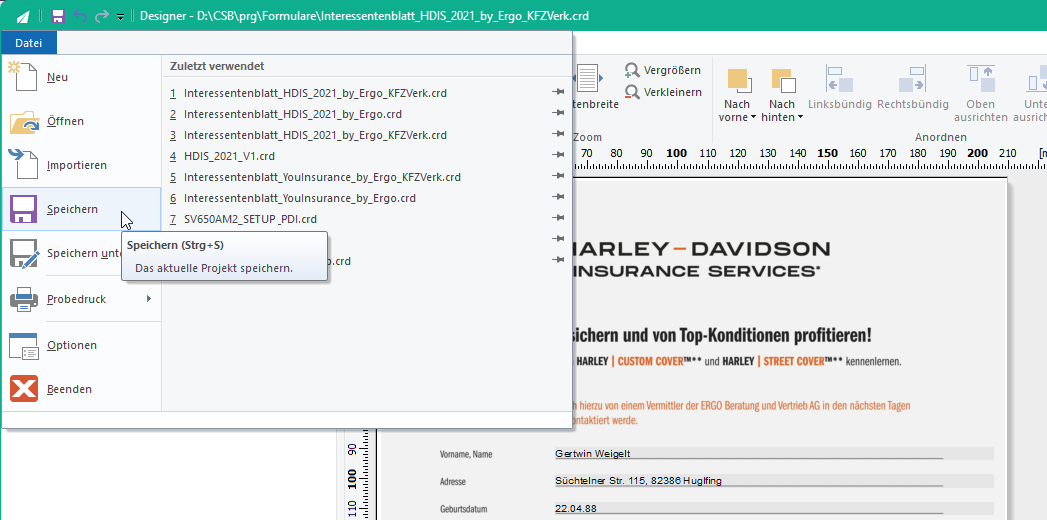Choose Neu to create a new project

(x=81, y=77)
